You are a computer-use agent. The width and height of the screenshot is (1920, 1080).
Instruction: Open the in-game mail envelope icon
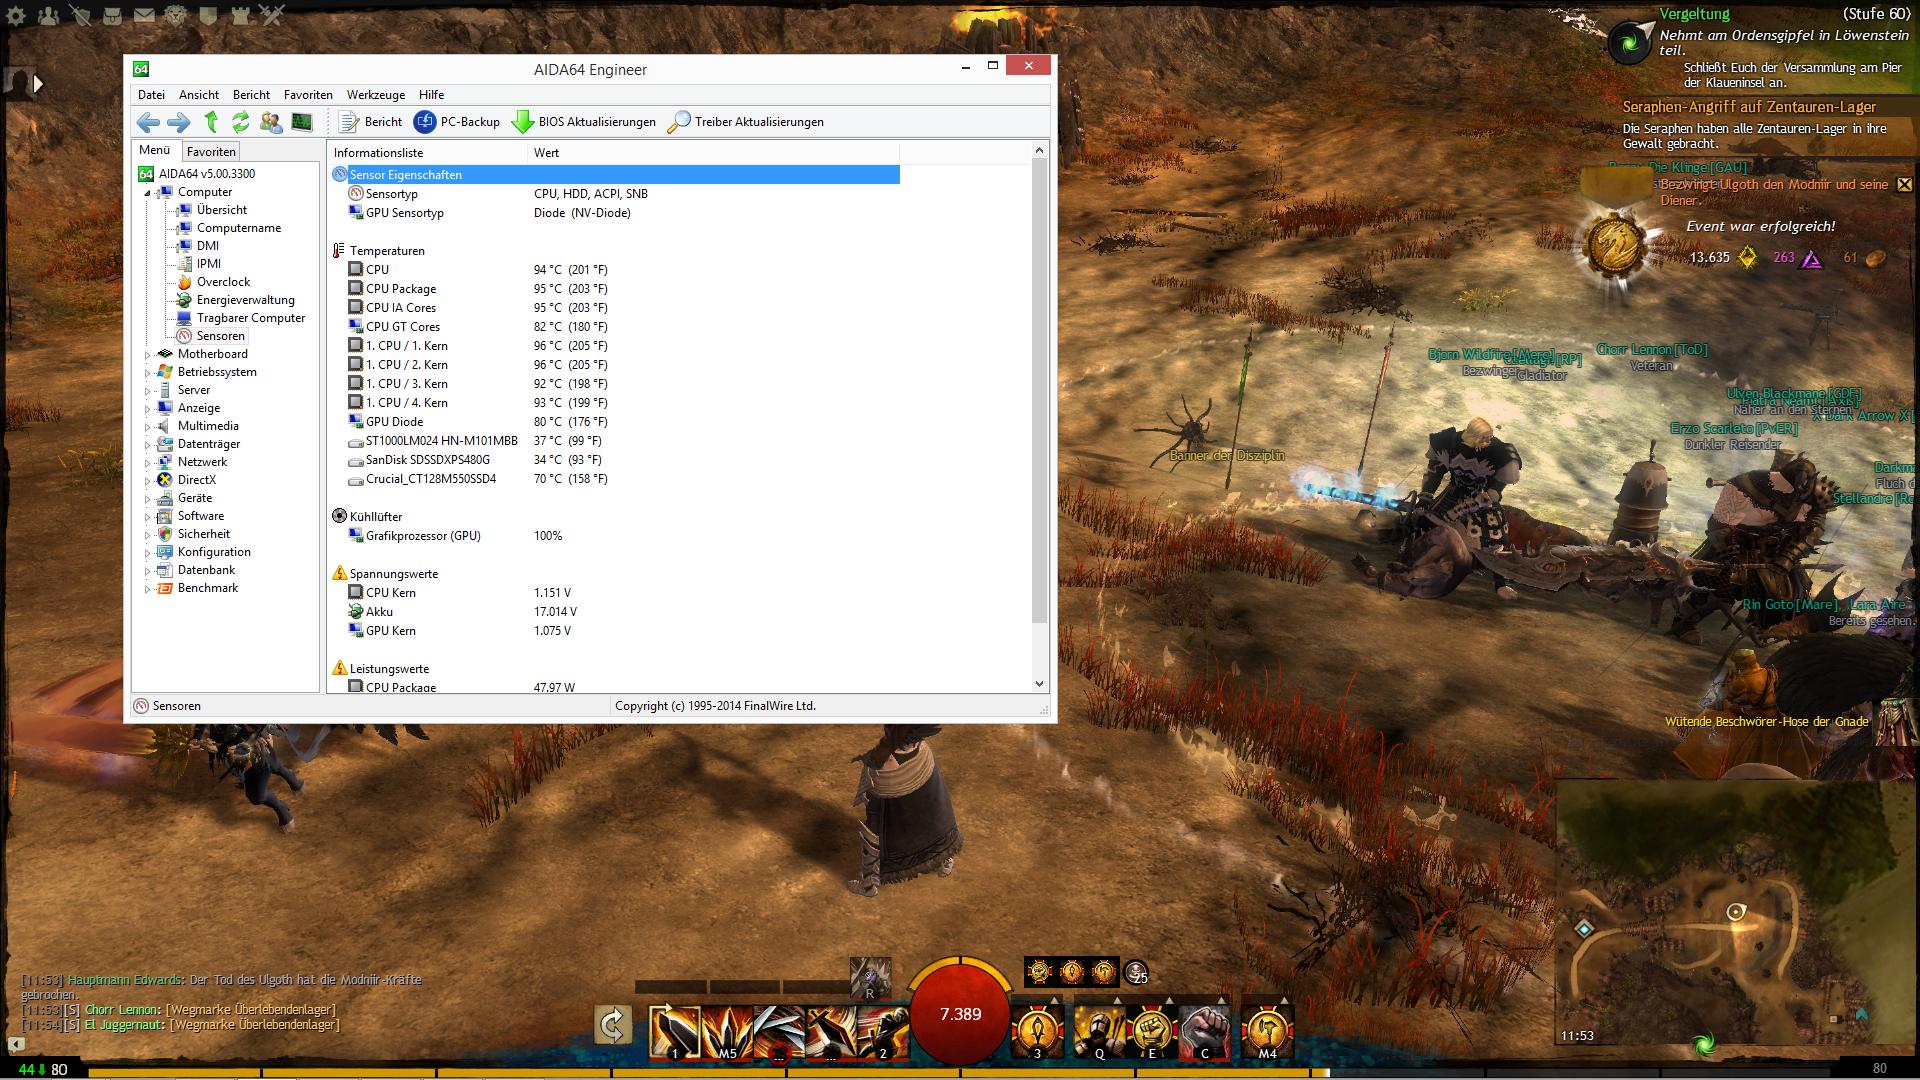click(144, 15)
